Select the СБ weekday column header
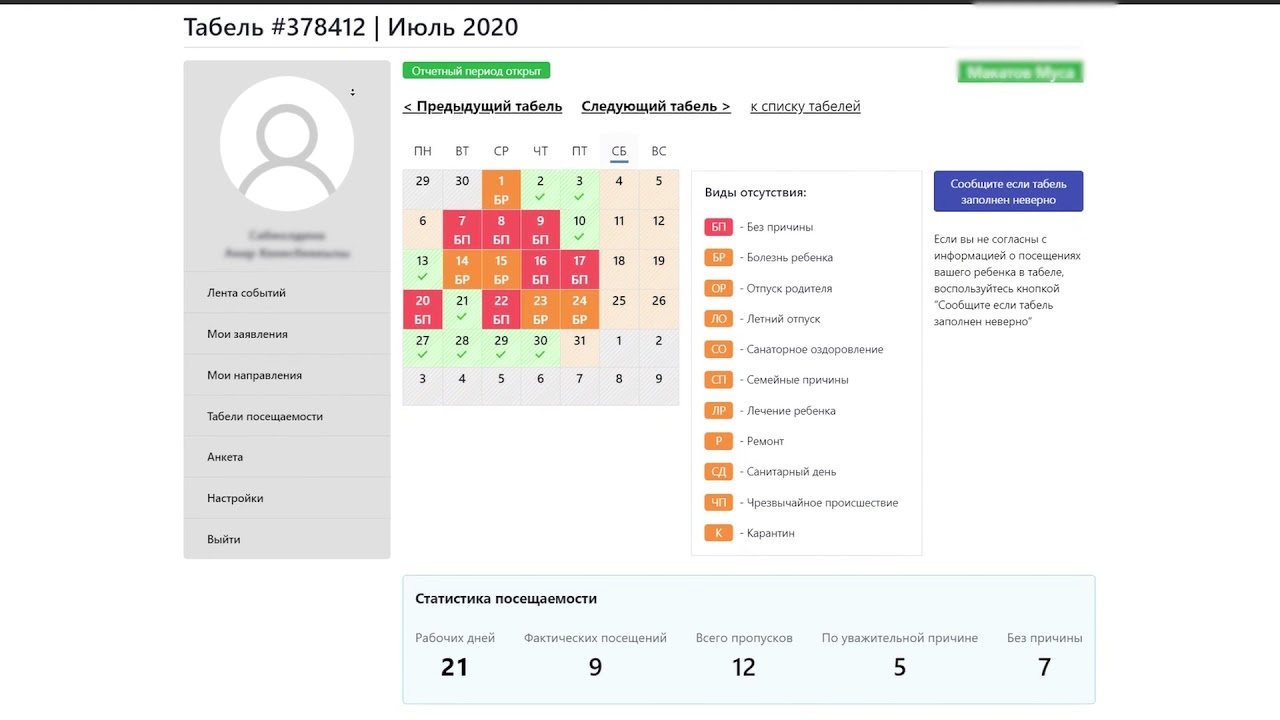Image resolution: width=1280 pixels, height=720 pixels. [619, 151]
